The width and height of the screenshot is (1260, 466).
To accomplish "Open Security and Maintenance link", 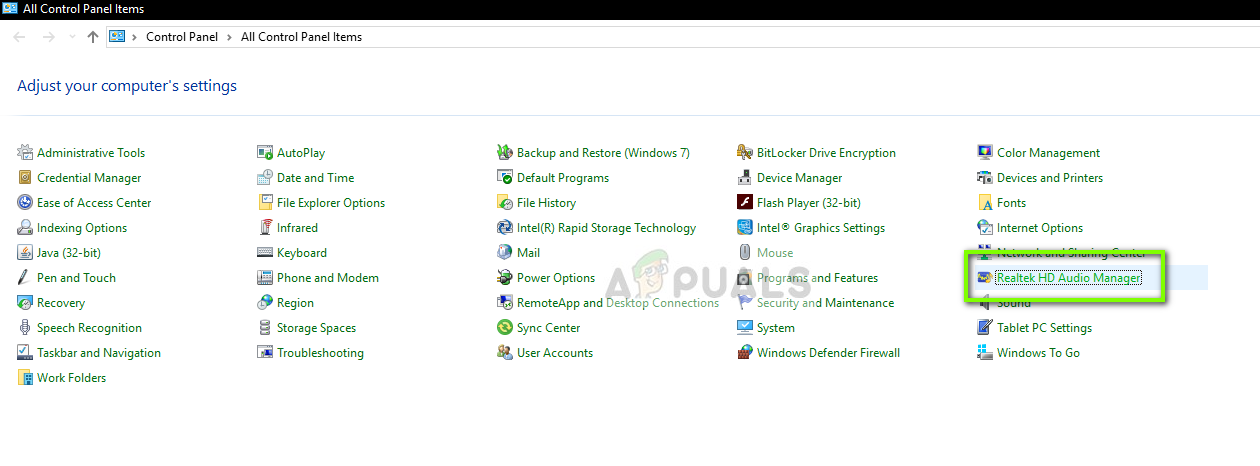I will (825, 302).
